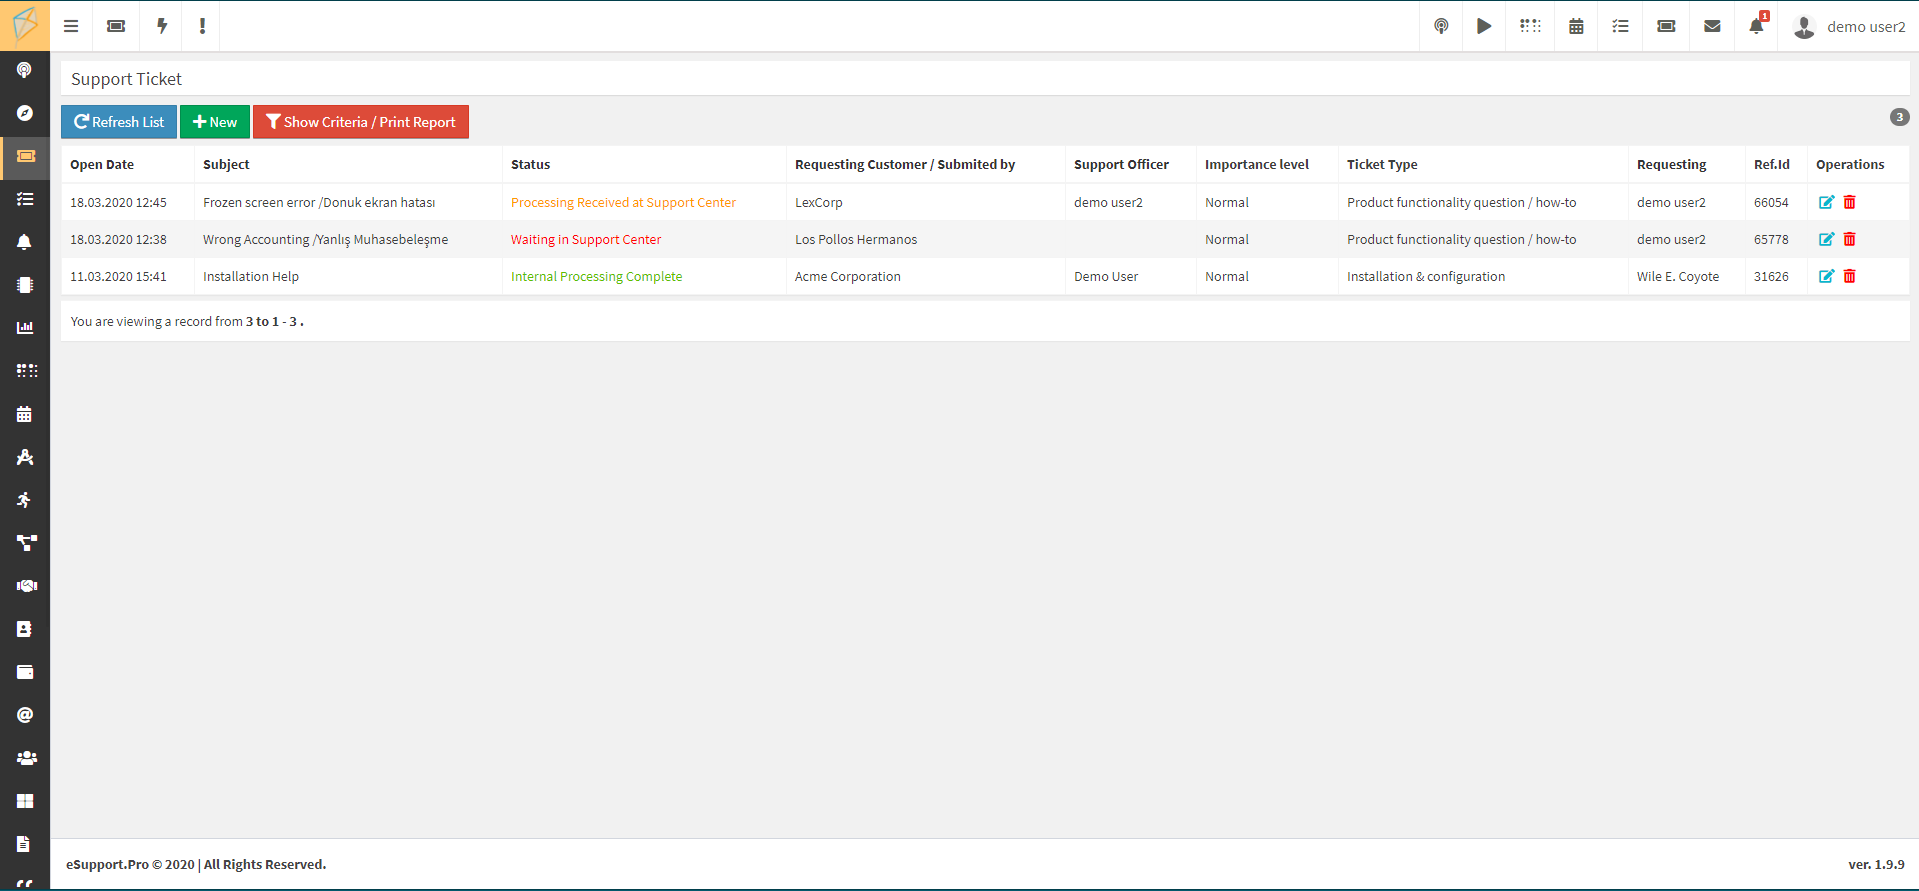The image size is (1919, 891).
Task: Open the checklist tasks icon in the left sidebar
Action: coord(25,199)
